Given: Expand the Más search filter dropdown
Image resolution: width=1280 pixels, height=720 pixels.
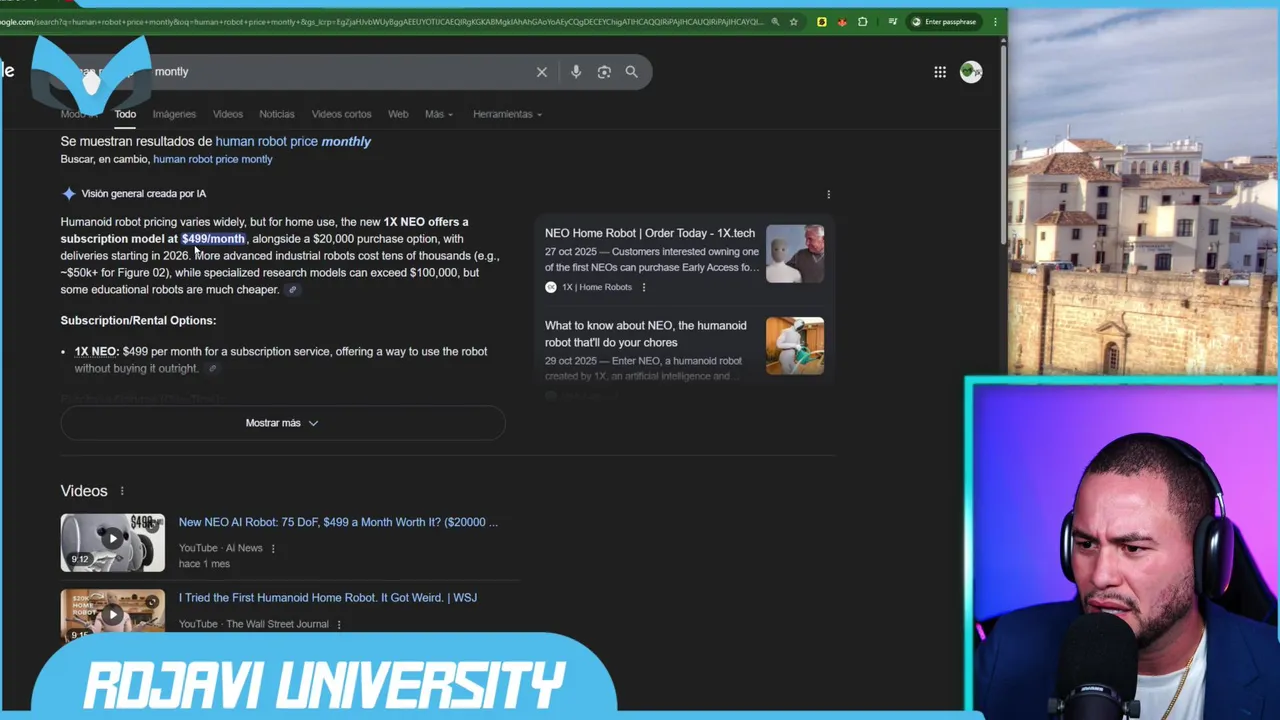Looking at the screenshot, I should (x=438, y=114).
